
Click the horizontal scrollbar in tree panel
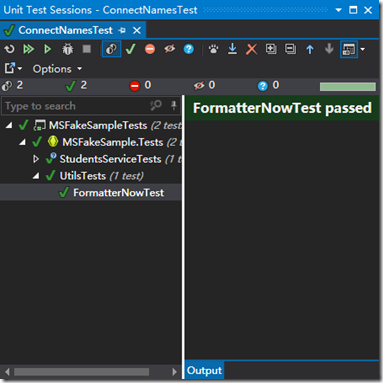pyautogui.click(x=82, y=372)
